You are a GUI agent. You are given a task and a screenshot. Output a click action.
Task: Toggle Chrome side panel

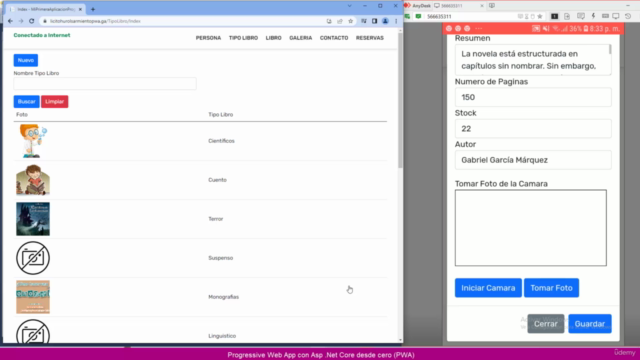click(374, 21)
